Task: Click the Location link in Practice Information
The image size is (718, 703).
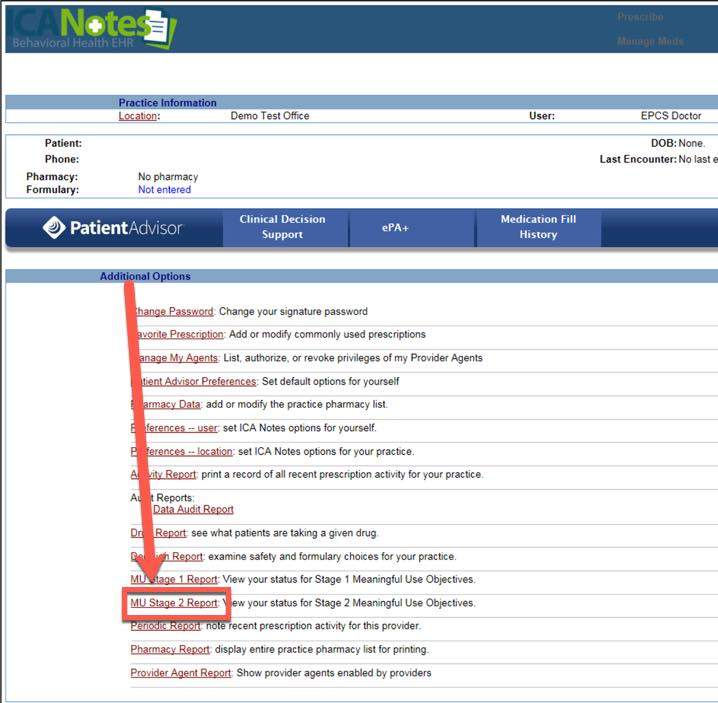Action: coord(137,116)
